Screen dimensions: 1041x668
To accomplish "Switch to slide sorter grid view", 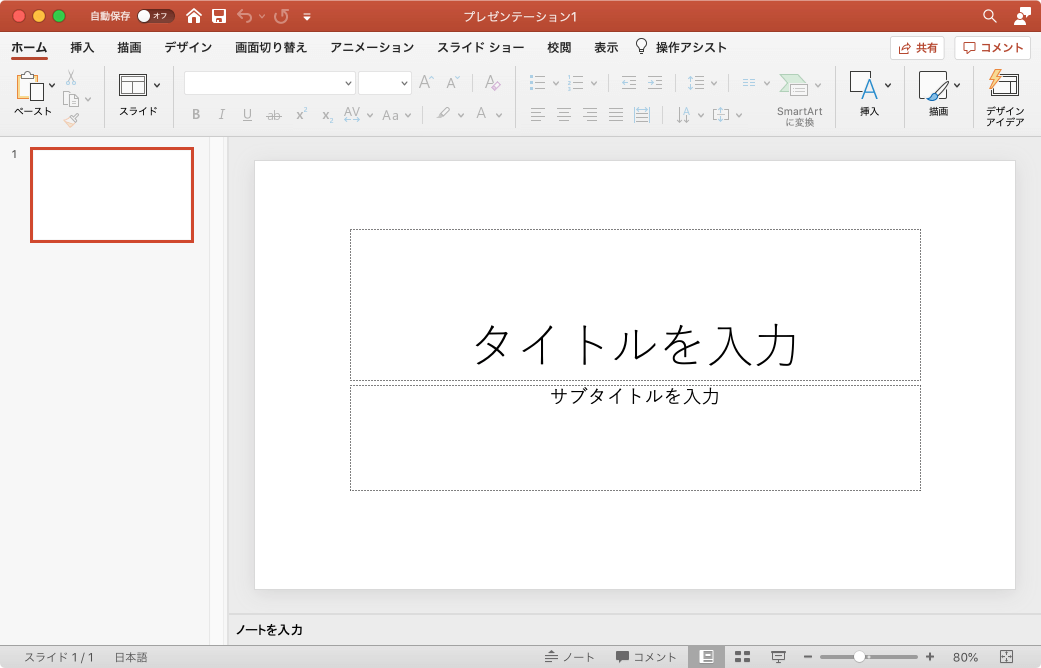I will 742,657.
